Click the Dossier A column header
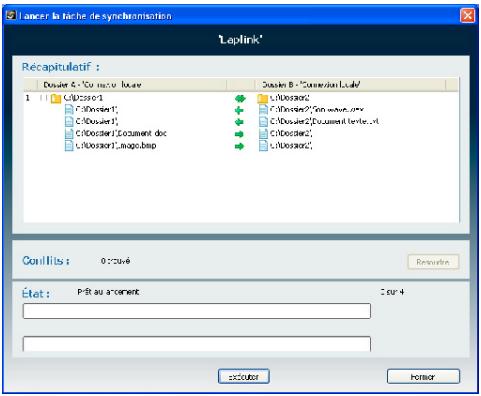This screenshot has height=396, width=481. (x=132, y=85)
